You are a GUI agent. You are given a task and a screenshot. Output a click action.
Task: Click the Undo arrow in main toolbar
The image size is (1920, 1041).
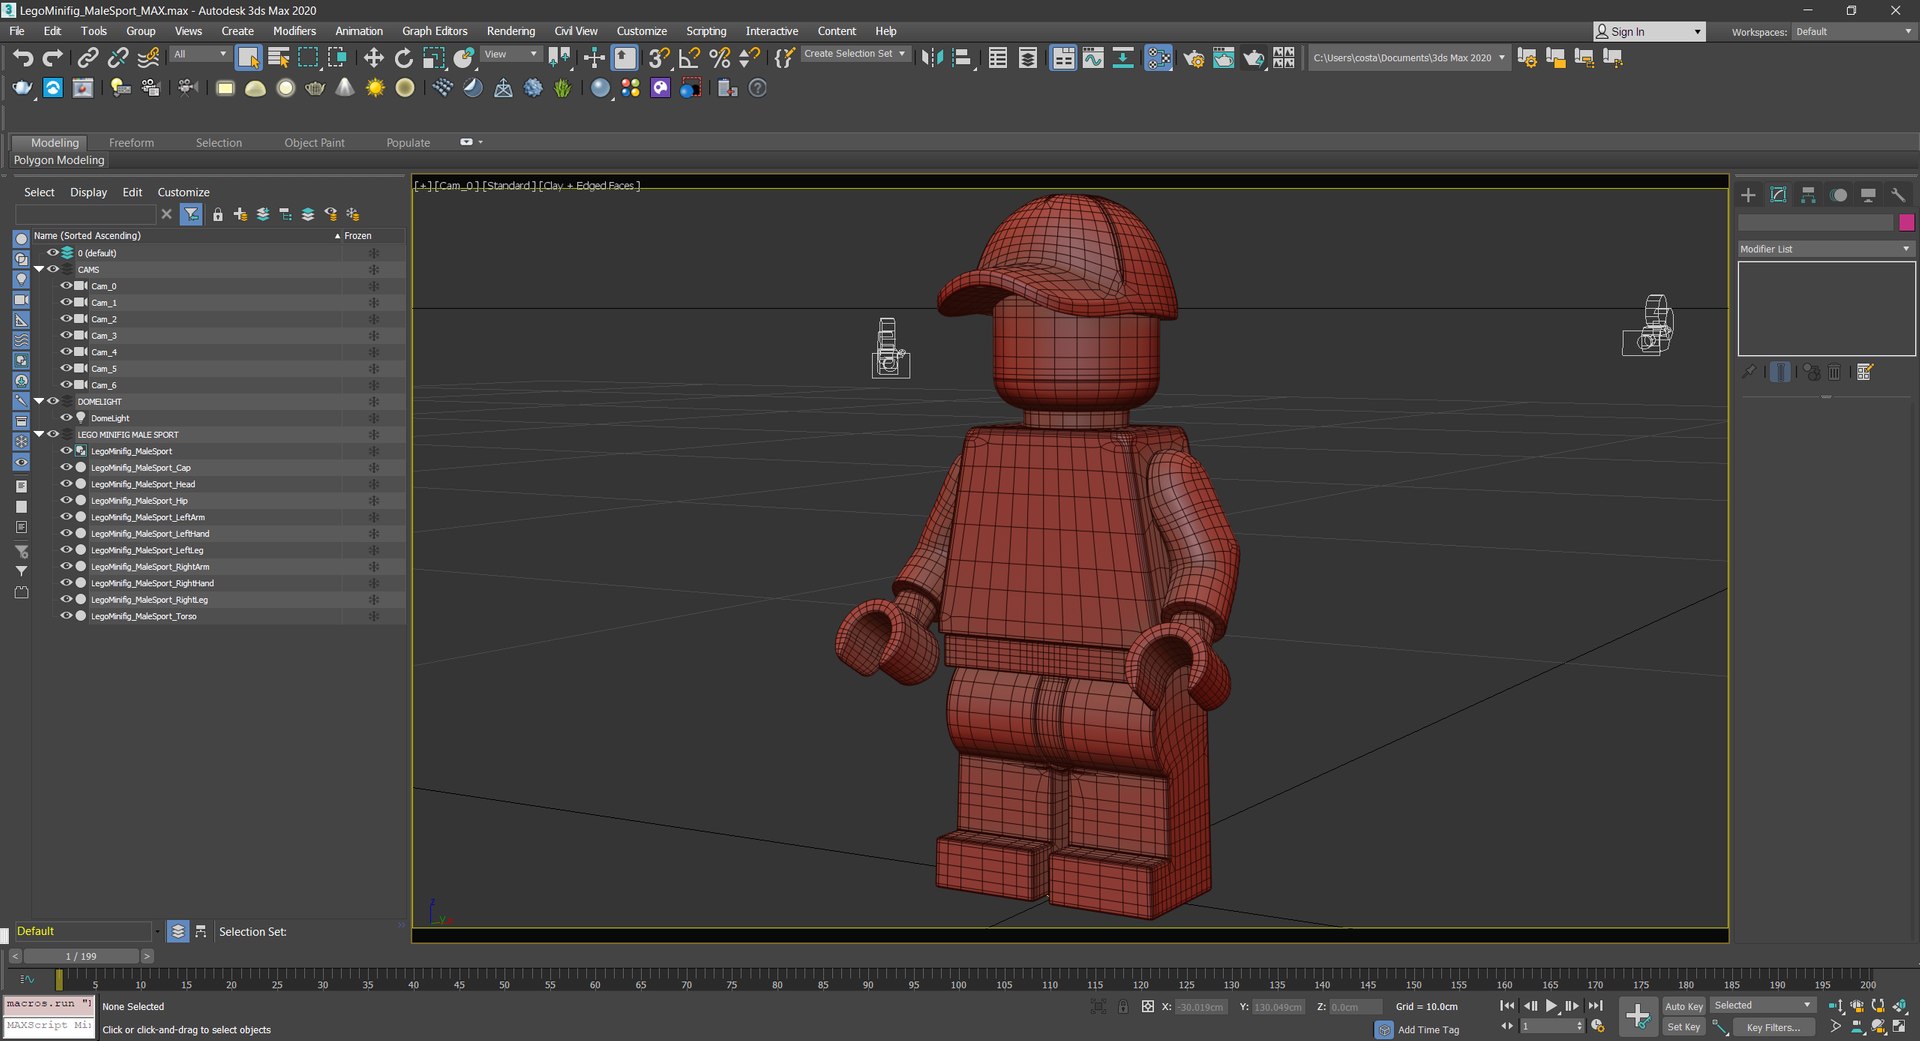pos(23,58)
